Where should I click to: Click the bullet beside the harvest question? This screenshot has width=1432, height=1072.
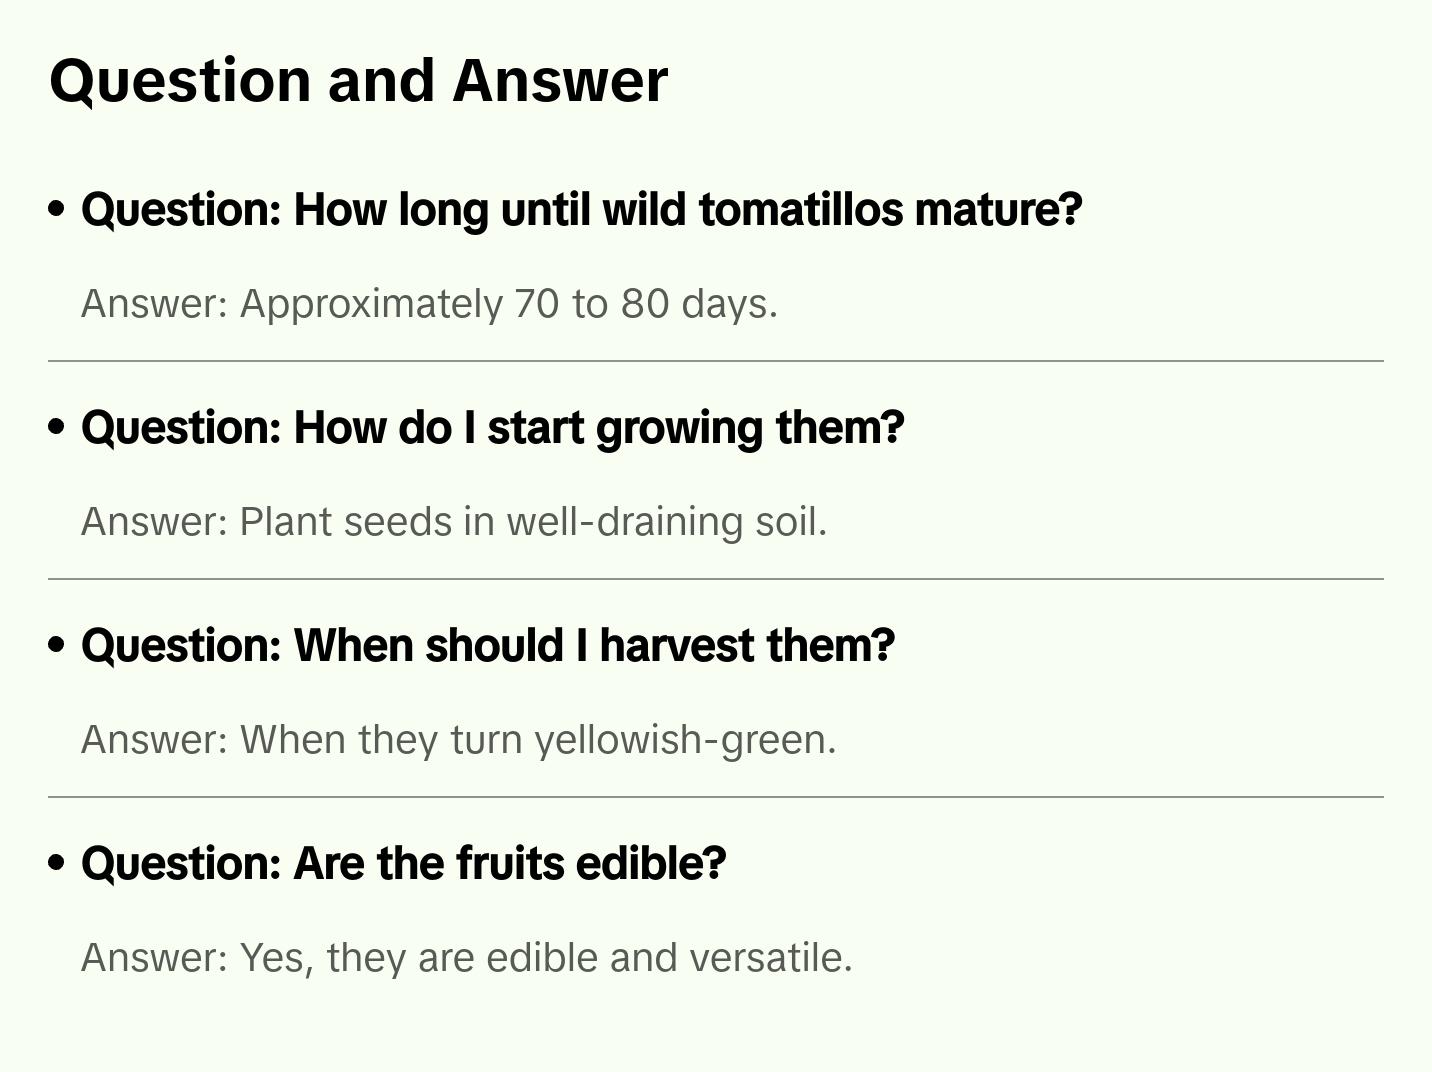click(x=57, y=645)
